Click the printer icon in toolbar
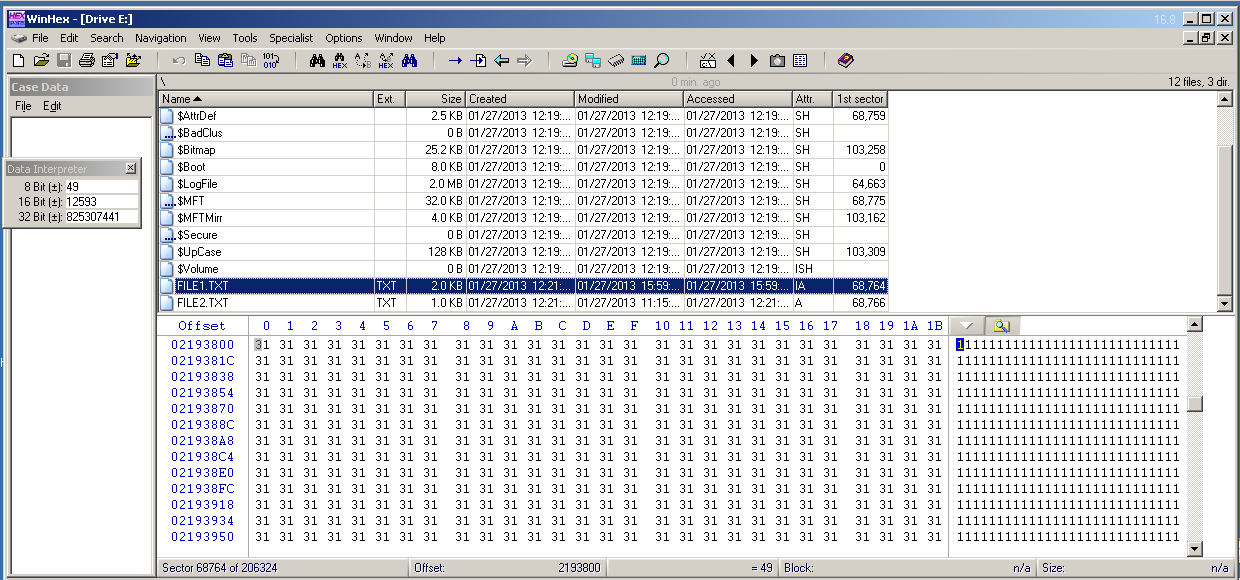 86,61
